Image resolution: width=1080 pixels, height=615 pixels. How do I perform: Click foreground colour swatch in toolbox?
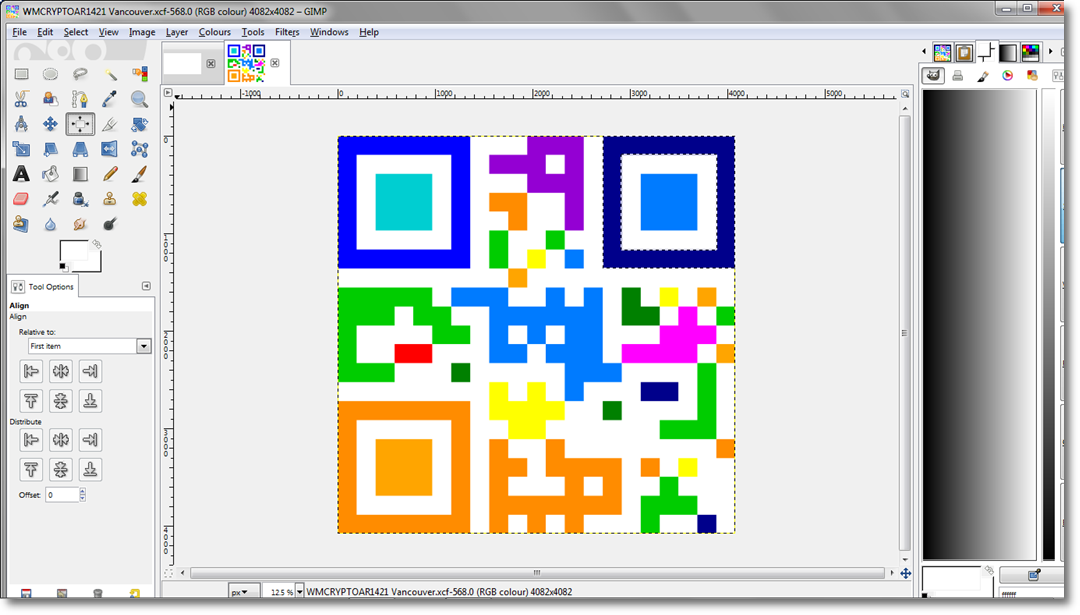[x=74, y=252]
